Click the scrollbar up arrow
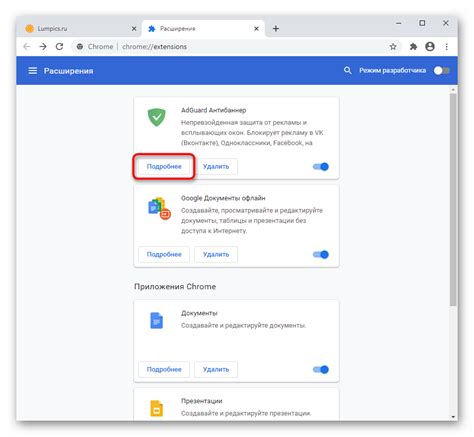 [453, 90]
